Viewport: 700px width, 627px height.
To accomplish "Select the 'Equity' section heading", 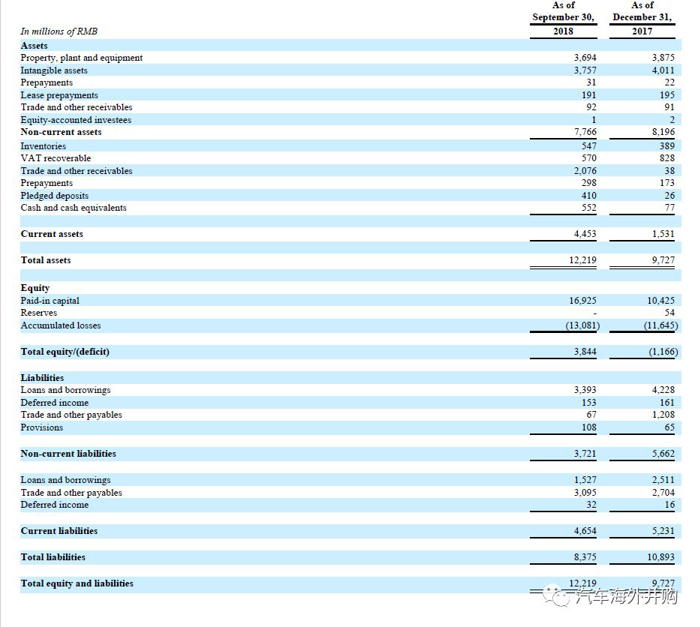I will [x=35, y=288].
